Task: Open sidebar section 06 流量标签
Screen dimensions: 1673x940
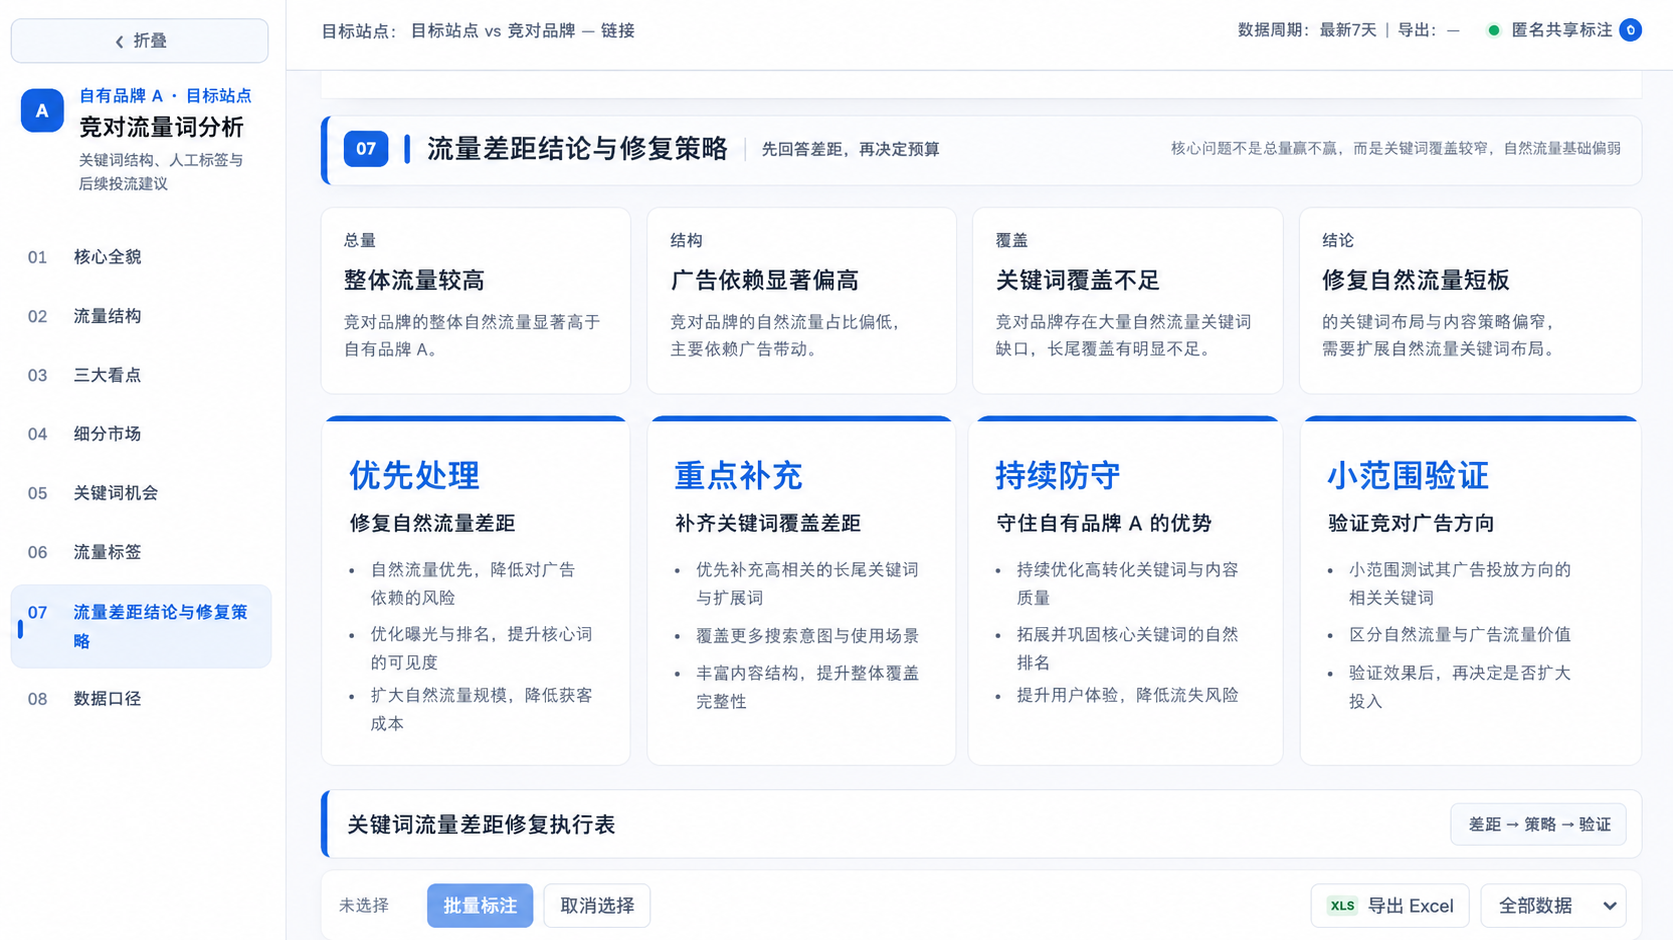Action: 140,552
